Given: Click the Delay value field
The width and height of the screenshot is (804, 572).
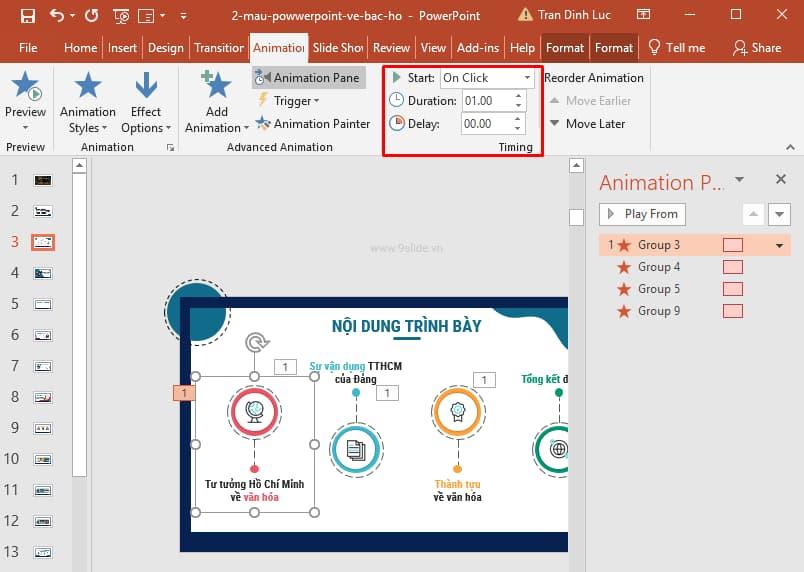Looking at the screenshot, I should pos(486,124).
